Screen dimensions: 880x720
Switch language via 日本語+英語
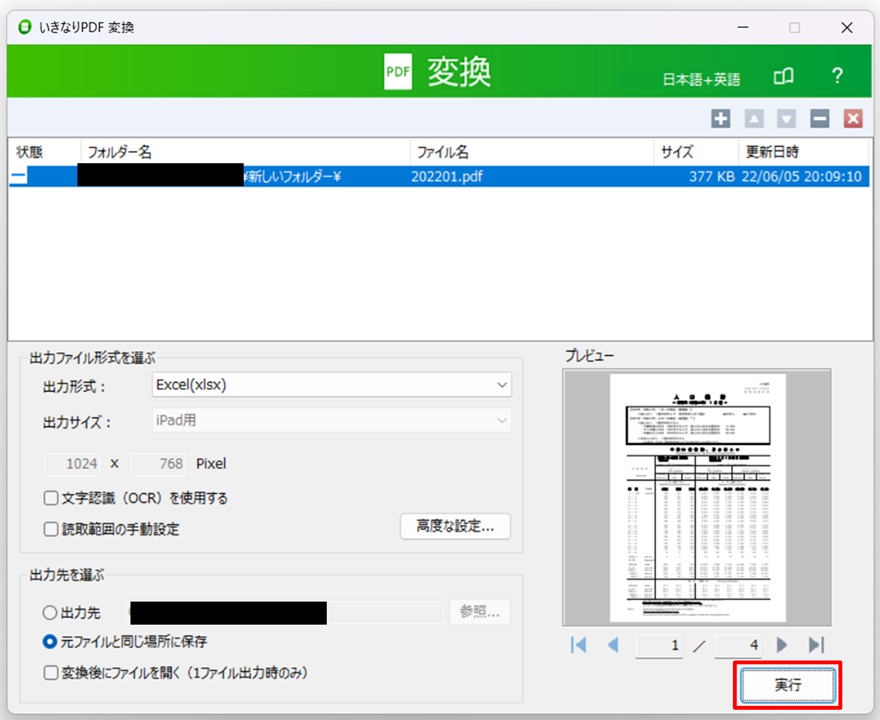pos(701,79)
